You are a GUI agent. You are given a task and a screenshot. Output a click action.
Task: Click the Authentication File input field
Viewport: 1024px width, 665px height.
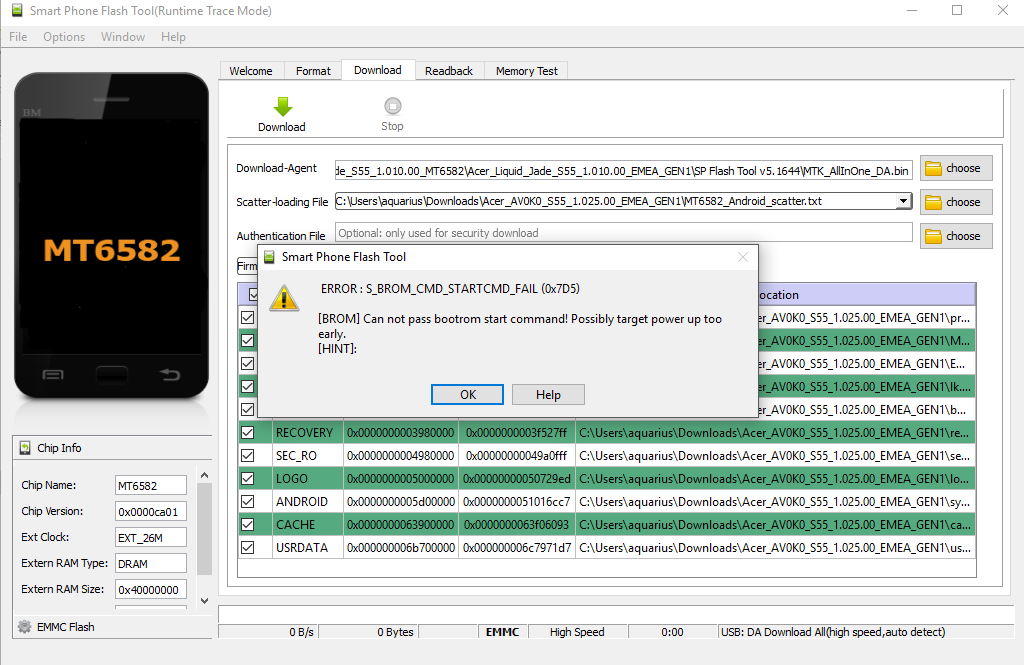coord(624,233)
